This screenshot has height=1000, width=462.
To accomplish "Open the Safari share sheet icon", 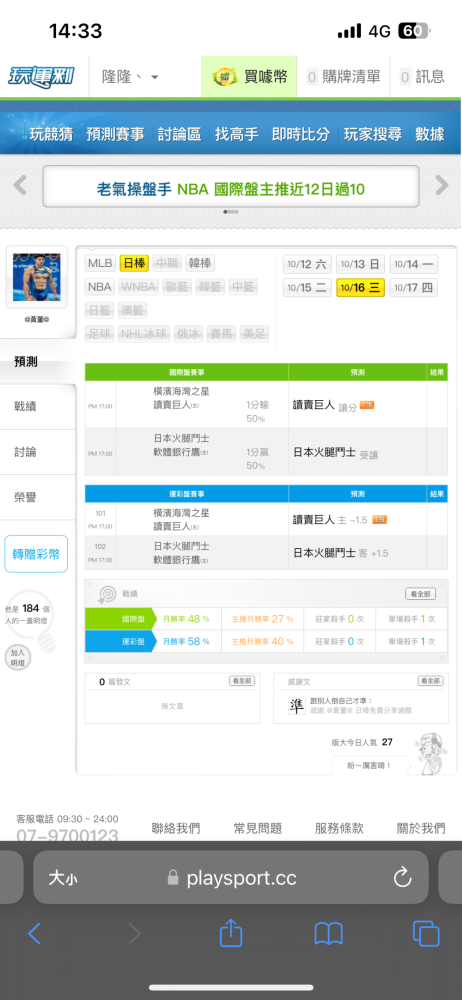I will 231,933.
